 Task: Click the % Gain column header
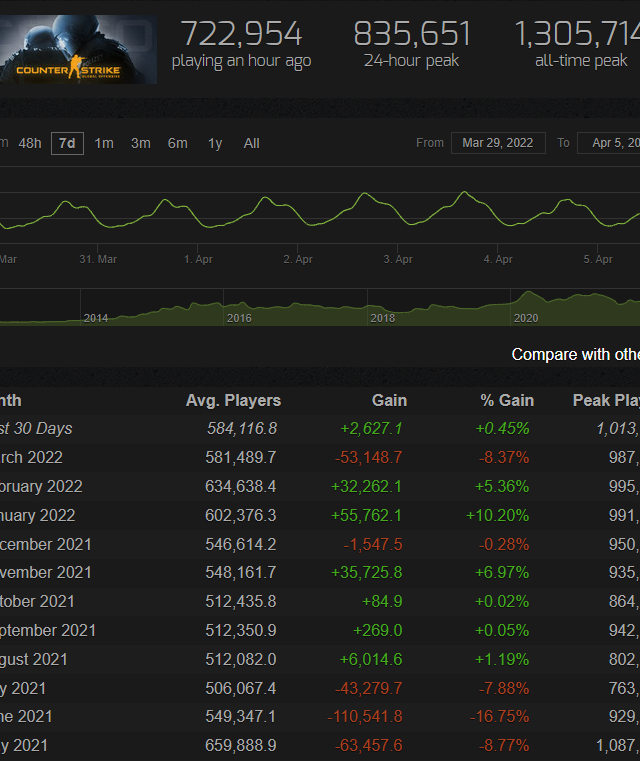[507, 400]
